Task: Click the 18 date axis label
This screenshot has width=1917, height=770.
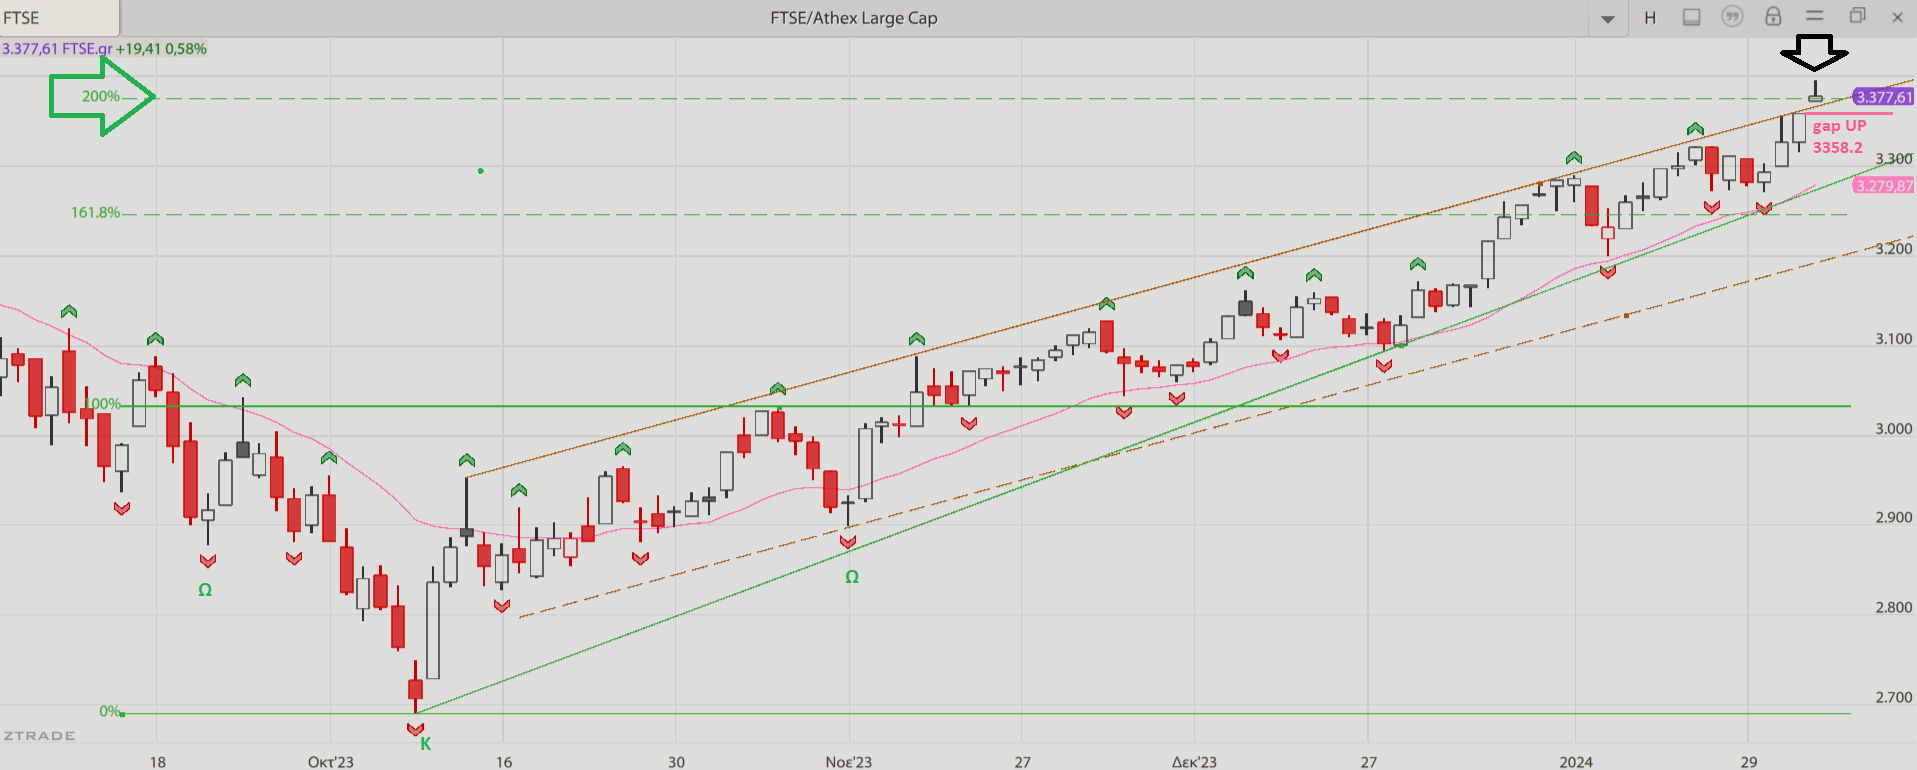Action: (158, 762)
